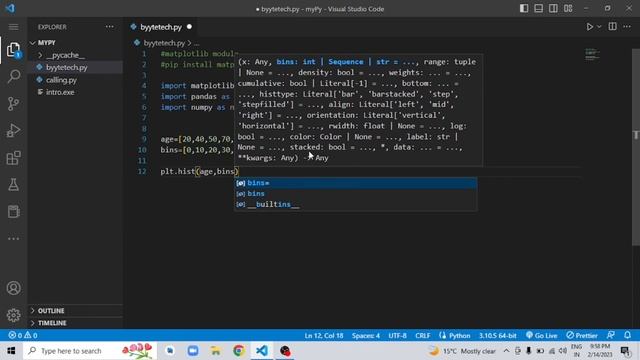Change end of line sequence CRLF

(422, 336)
